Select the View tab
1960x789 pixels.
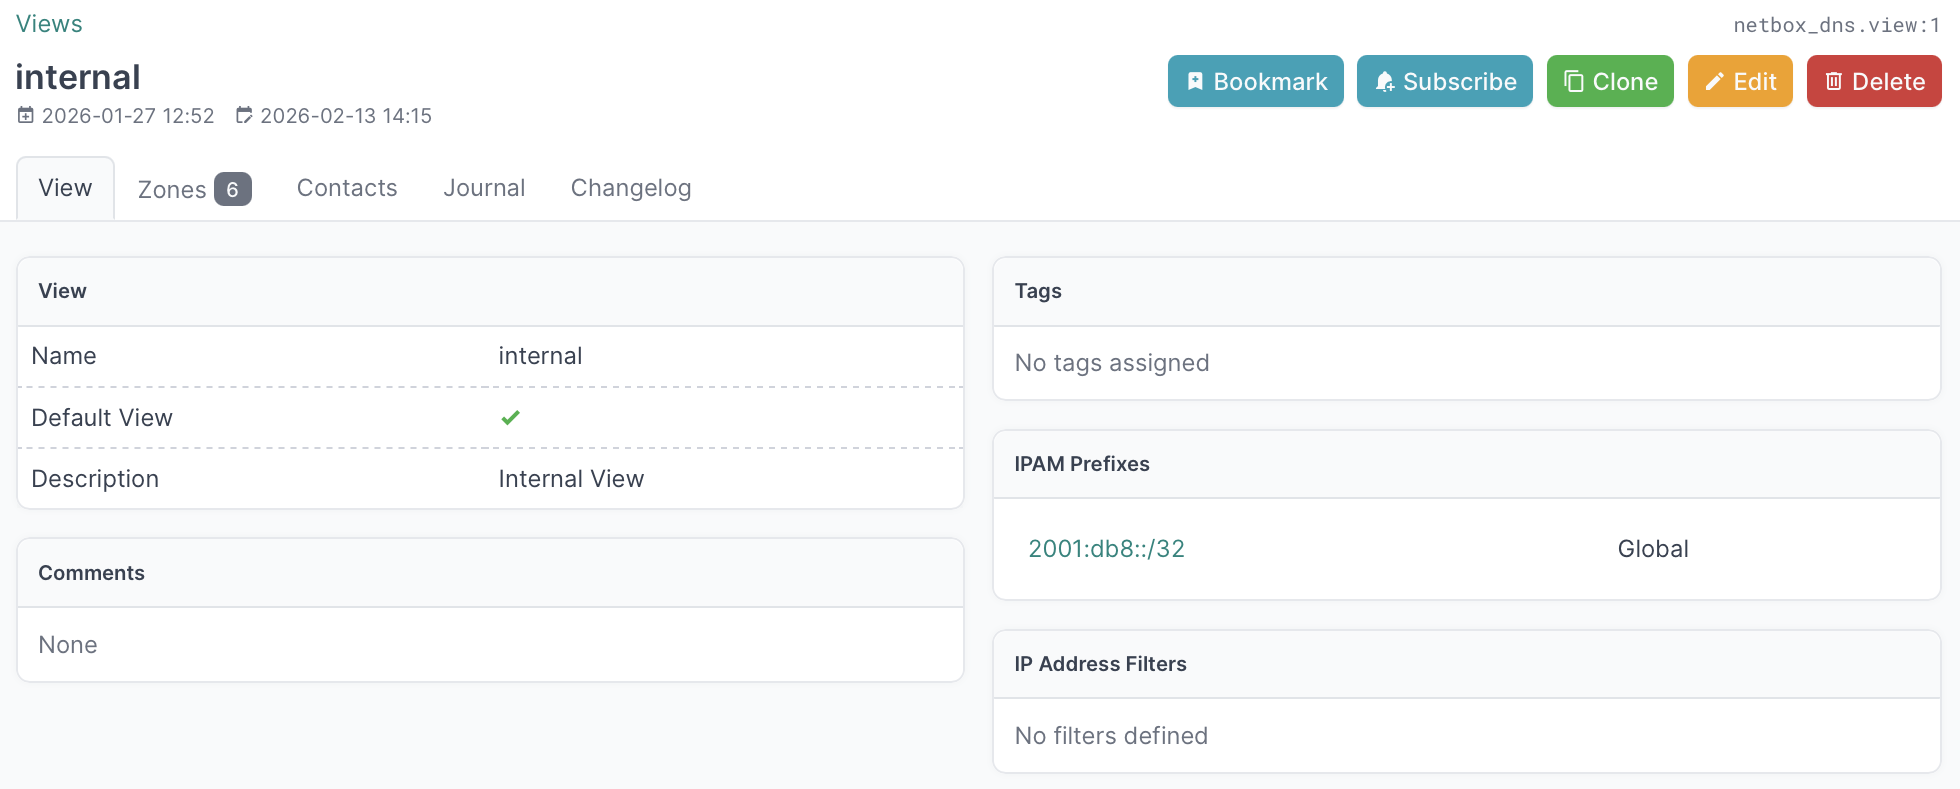[x=65, y=188]
